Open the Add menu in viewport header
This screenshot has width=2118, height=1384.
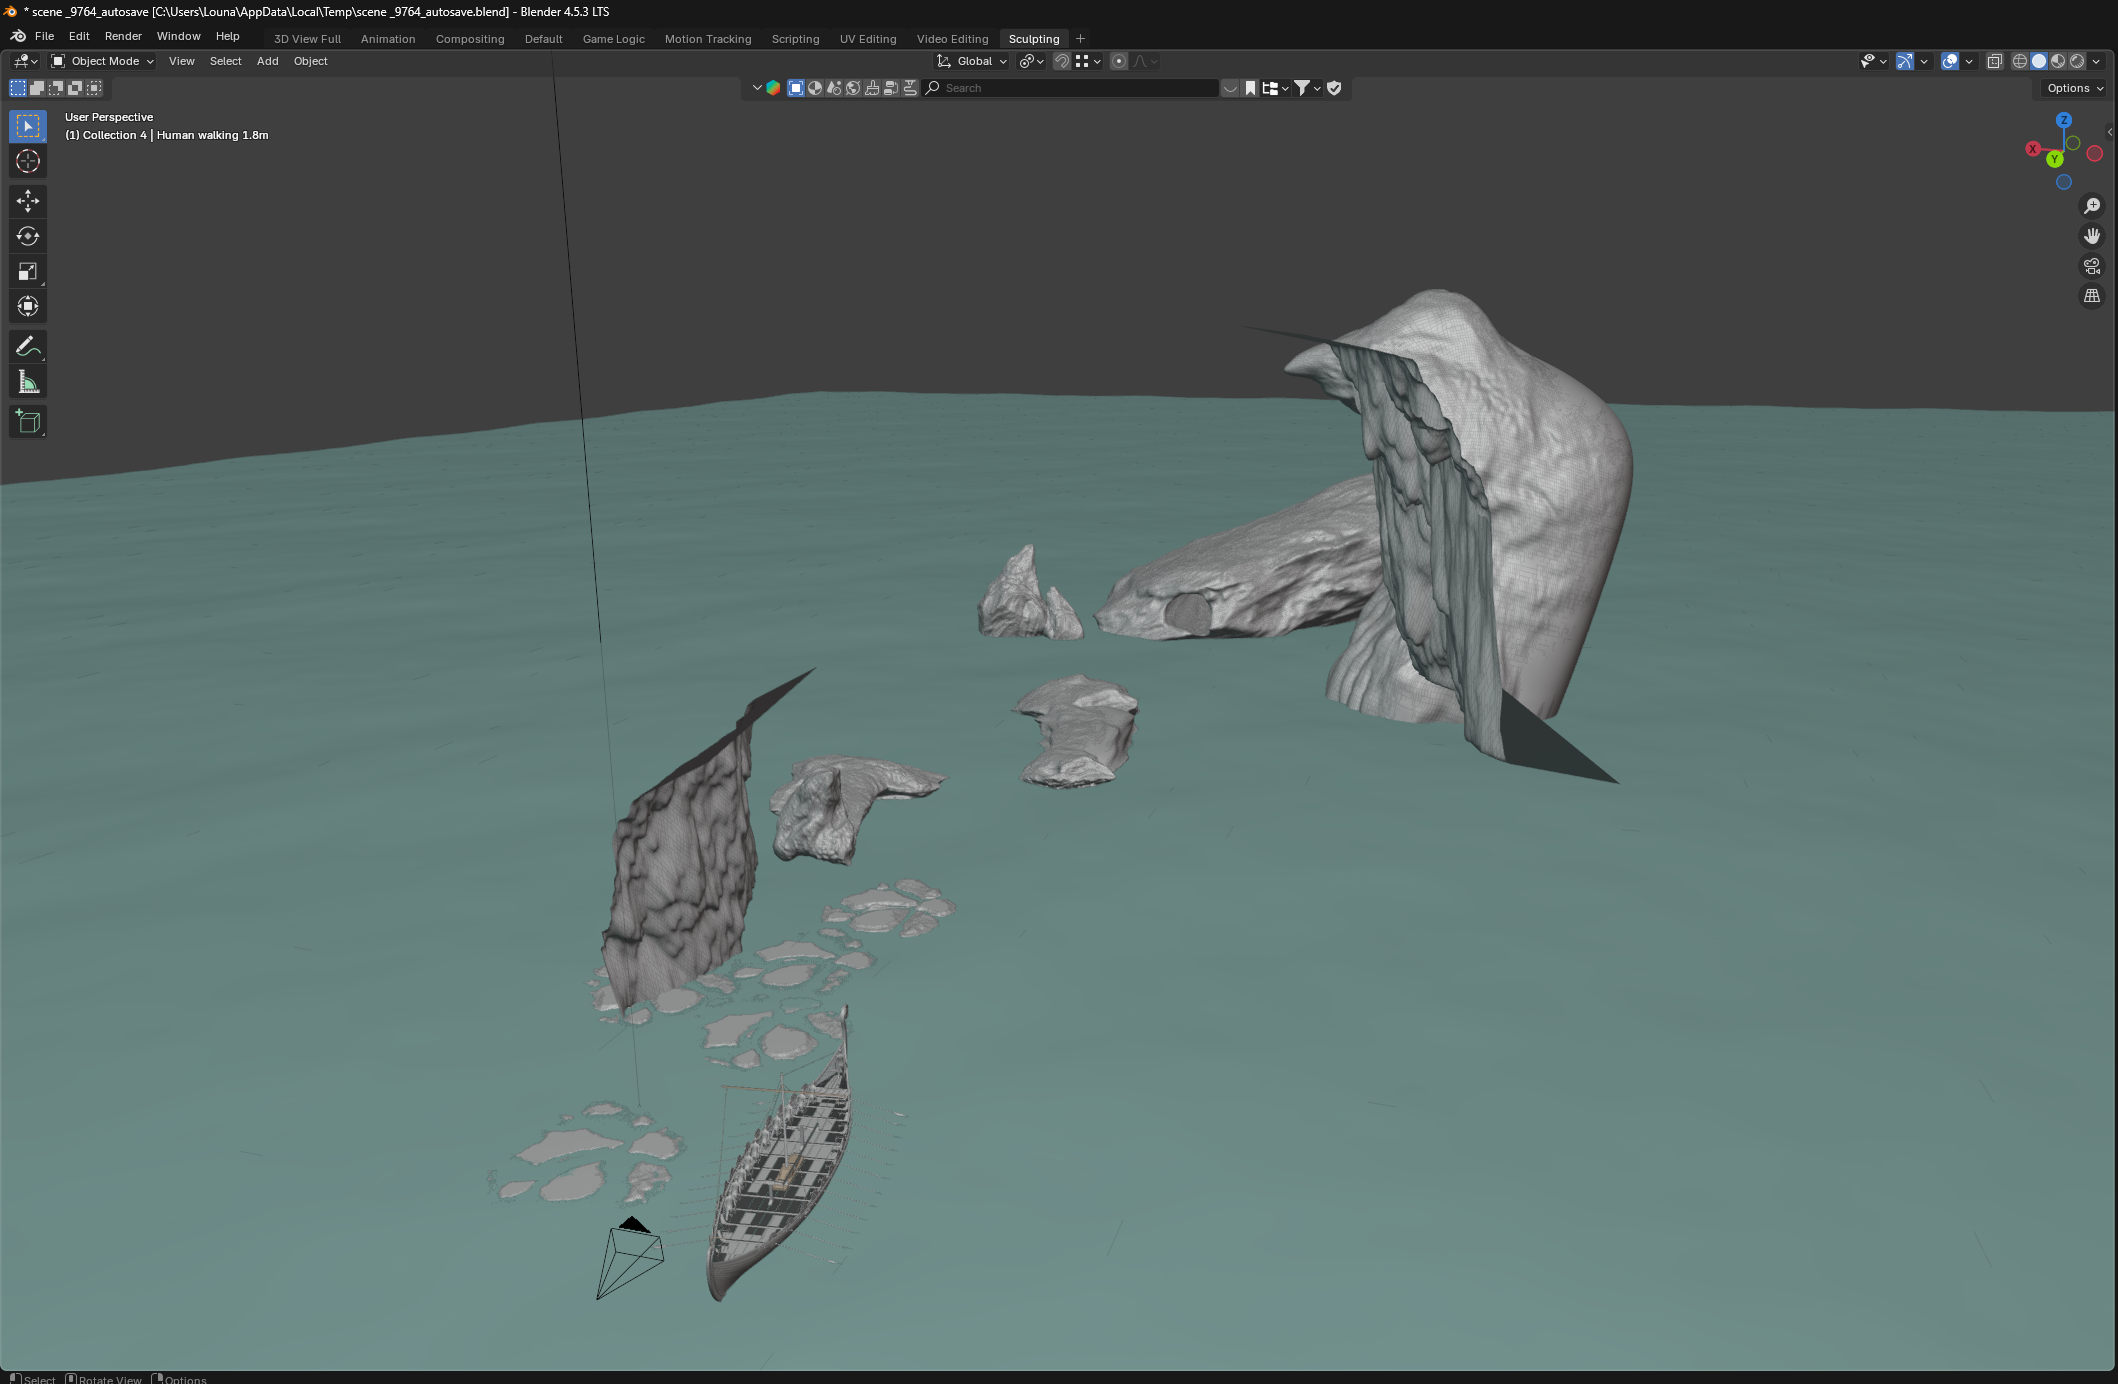click(x=267, y=61)
